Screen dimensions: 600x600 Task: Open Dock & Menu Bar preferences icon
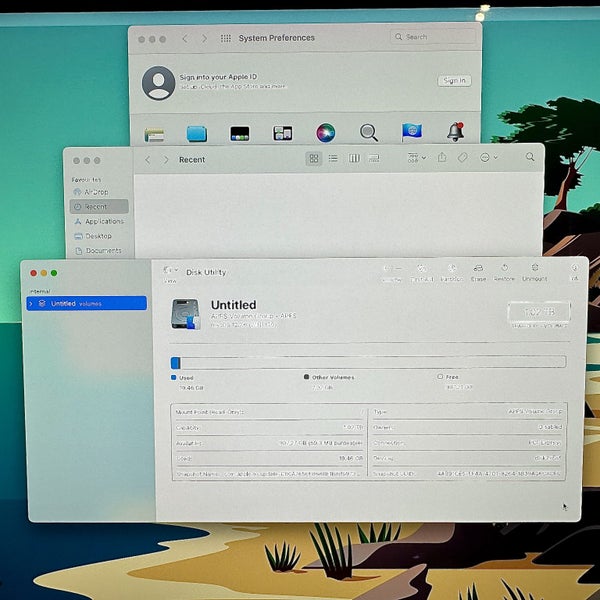click(240, 134)
